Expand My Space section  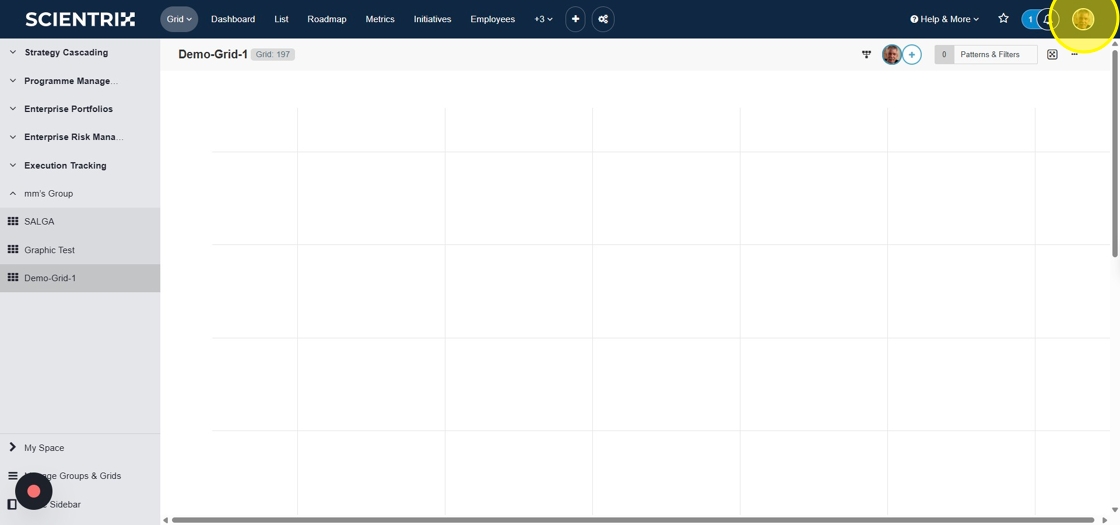point(44,448)
